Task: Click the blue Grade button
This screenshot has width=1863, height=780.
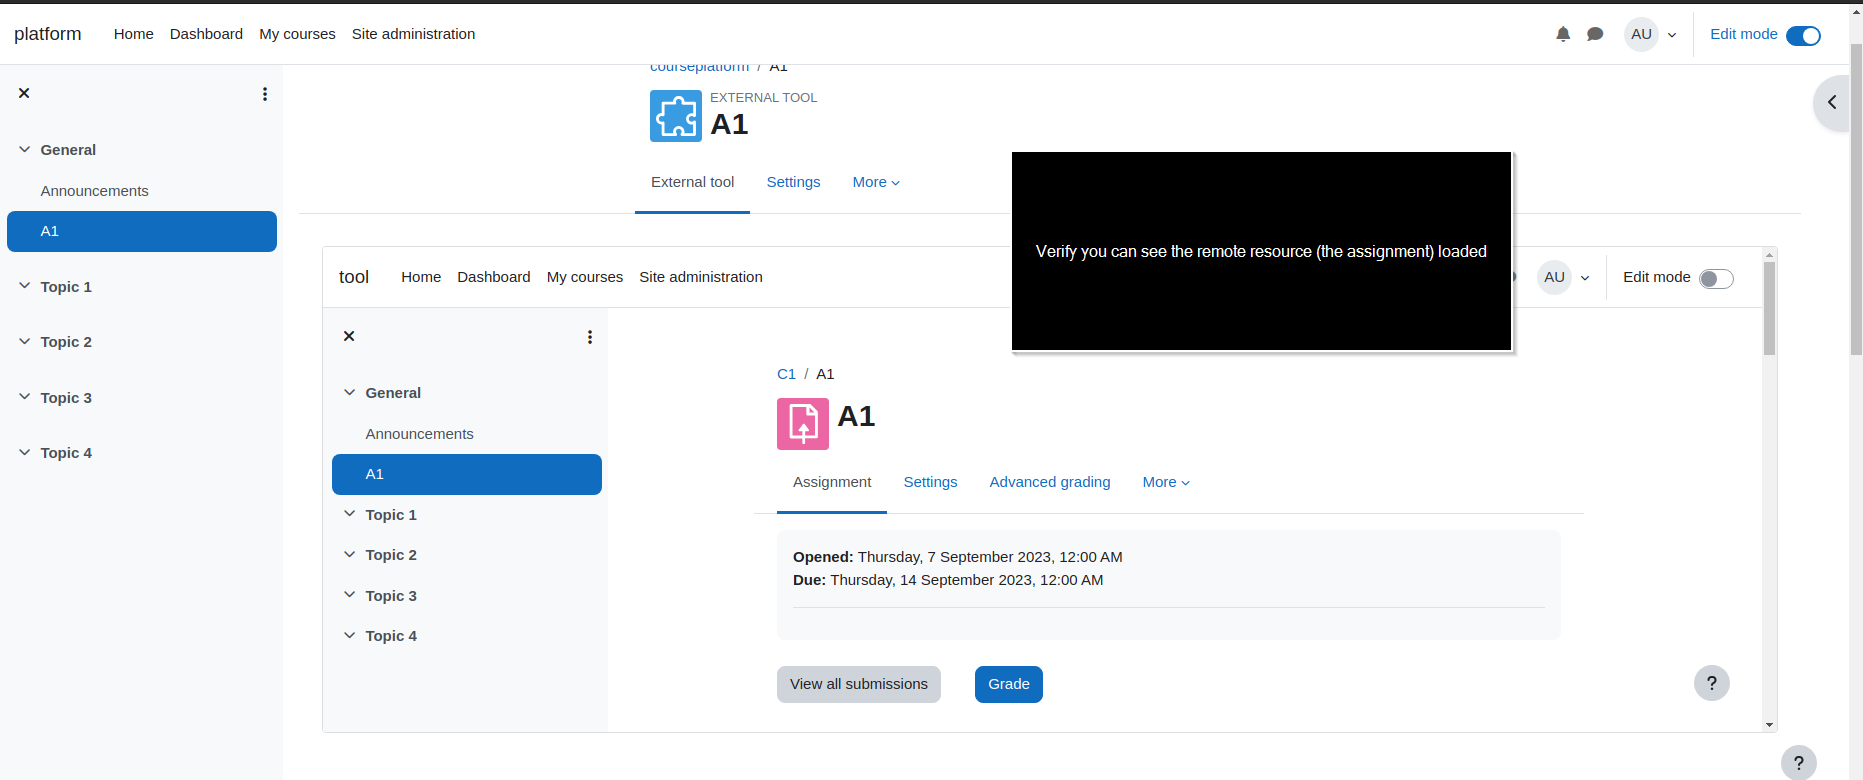Action: pyautogui.click(x=1009, y=684)
